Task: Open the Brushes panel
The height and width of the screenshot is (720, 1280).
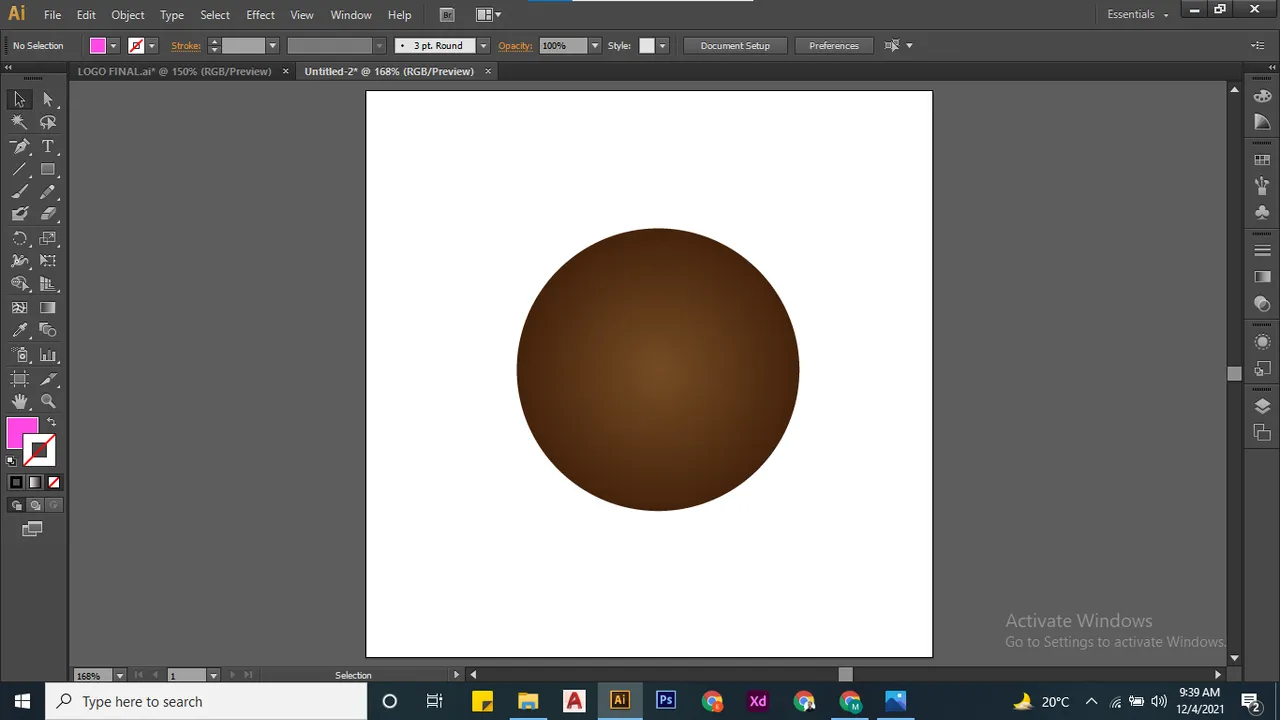Action: (x=1262, y=186)
